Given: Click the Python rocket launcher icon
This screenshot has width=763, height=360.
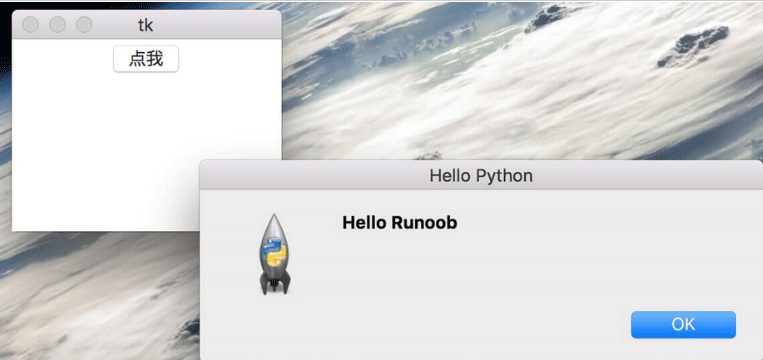Looking at the screenshot, I should 275,254.
